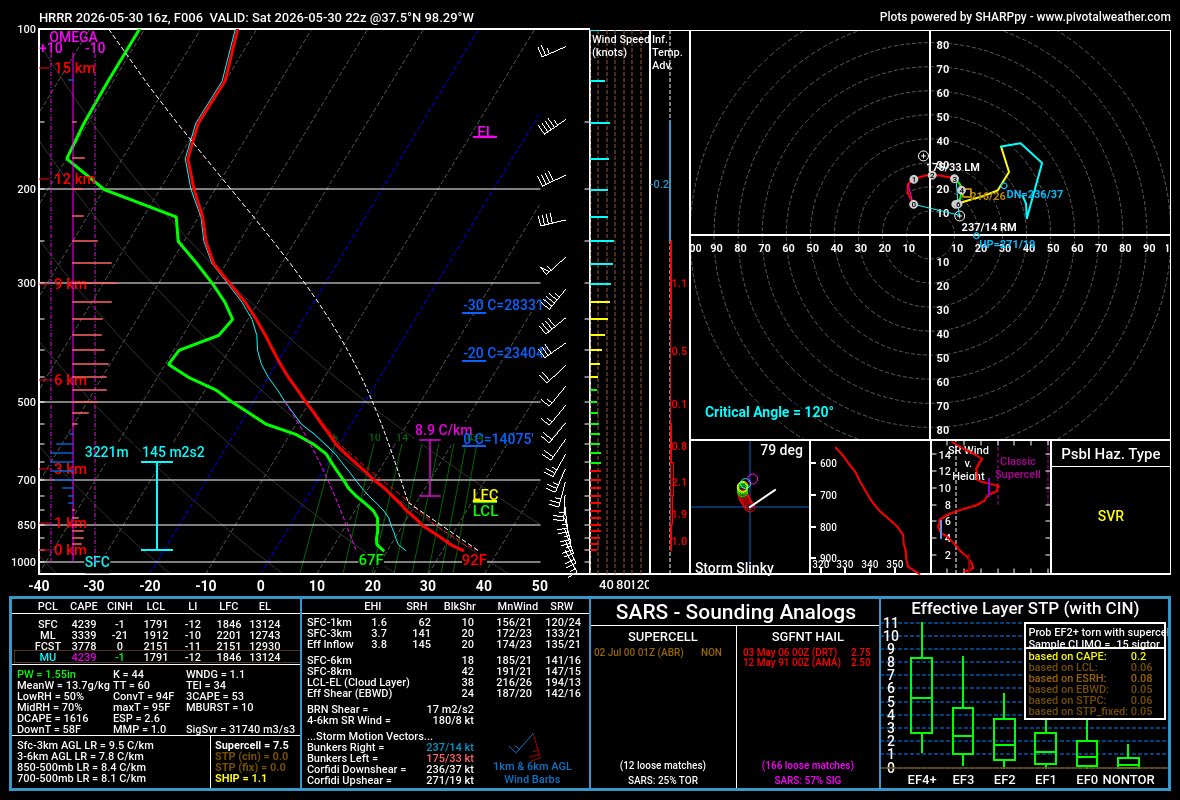Click Sfc-3km AGL LR = 9.5 C/km
Viewport: 1180px width, 800px height.
point(85,746)
